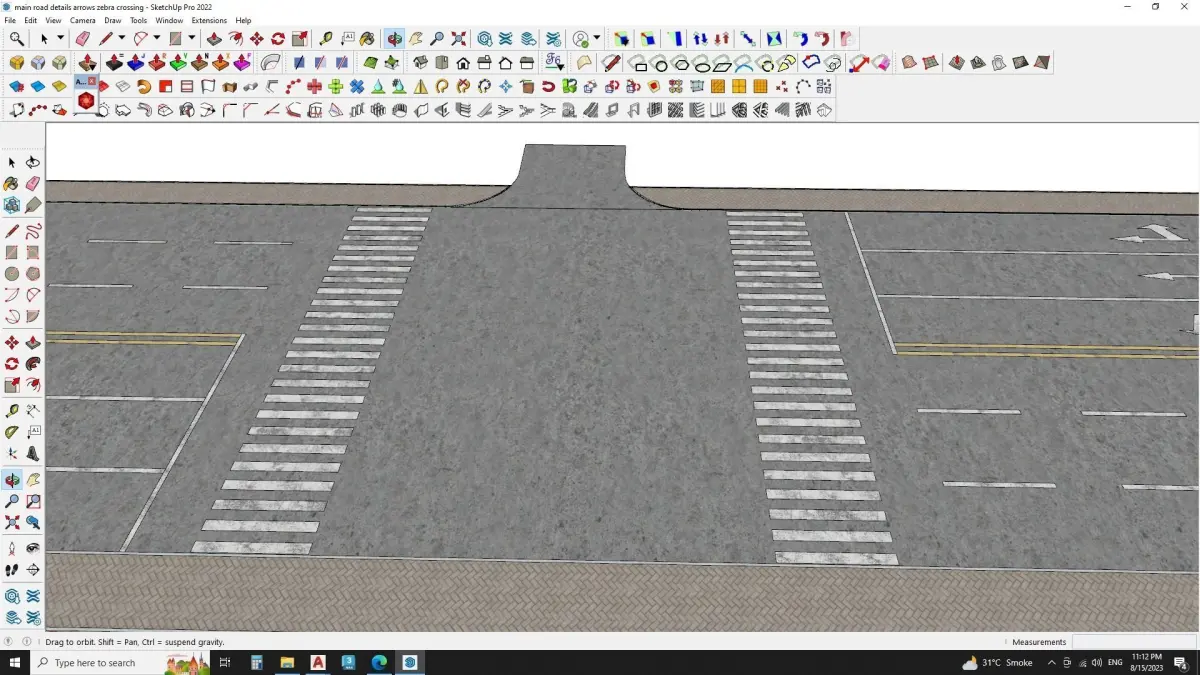Select the Lasso Select tool
The height and width of the screenshot is (675, 1200).
(x=33, y=162)
